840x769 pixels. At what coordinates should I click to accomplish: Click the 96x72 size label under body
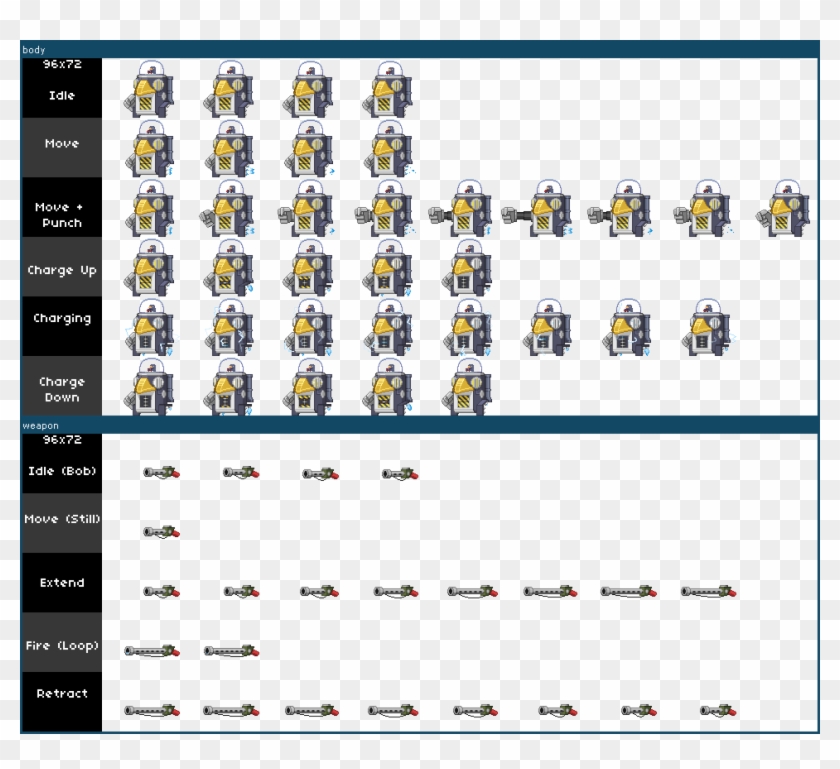[x=60, y=63]
